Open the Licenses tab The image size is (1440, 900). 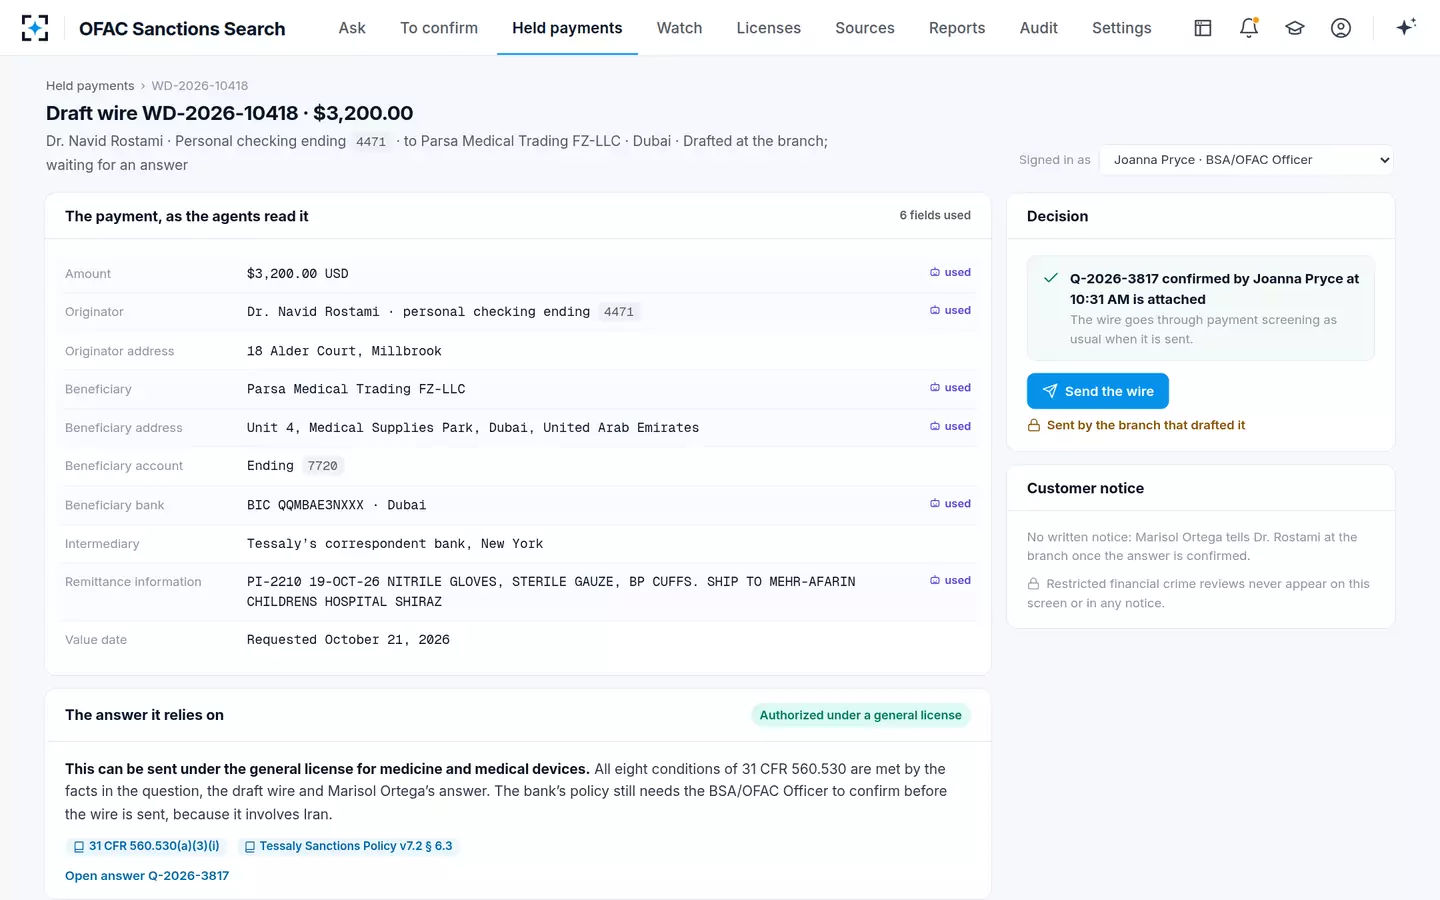click(768, 28)
